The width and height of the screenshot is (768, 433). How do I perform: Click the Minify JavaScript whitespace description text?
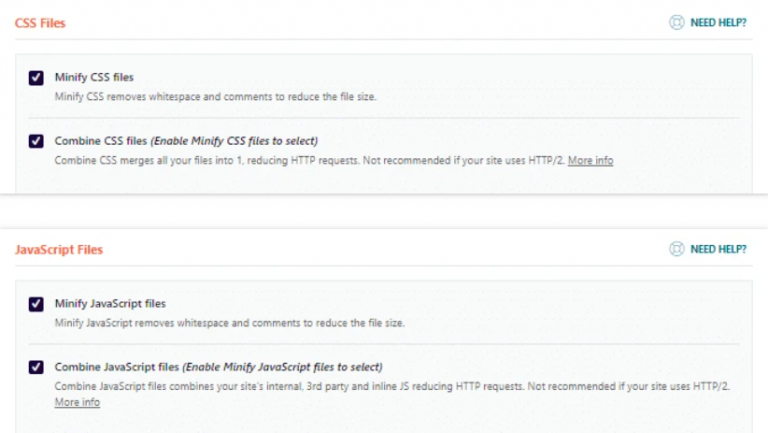pyautogui.click(x=230, y=322)
